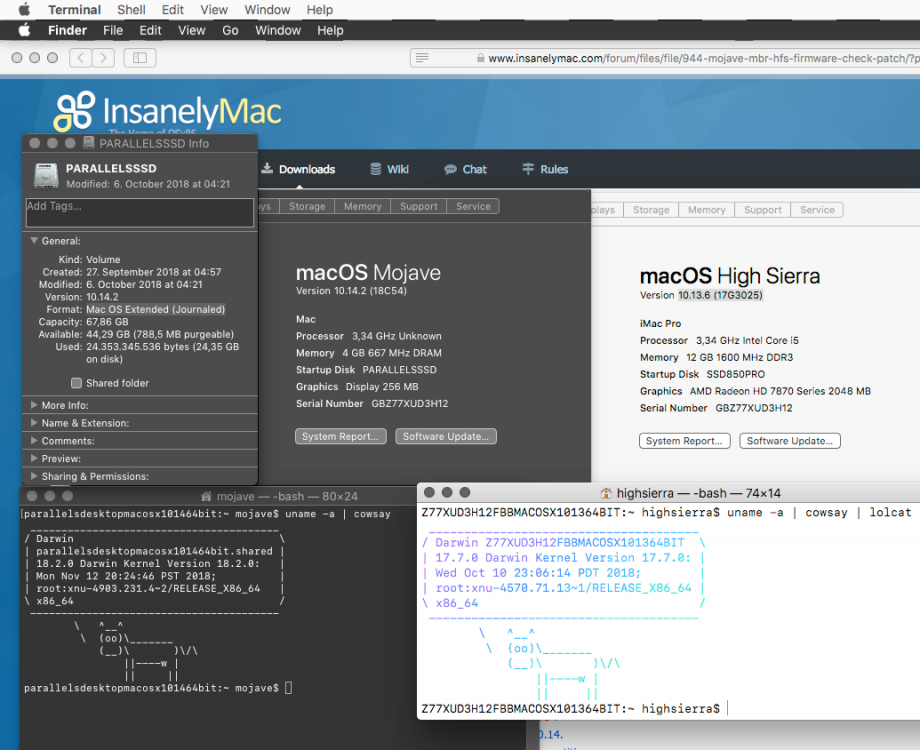Viewport: 920px width, 750px height.
Task: Click the Capacity 67,86 GB value
Action: coord(107,322)
